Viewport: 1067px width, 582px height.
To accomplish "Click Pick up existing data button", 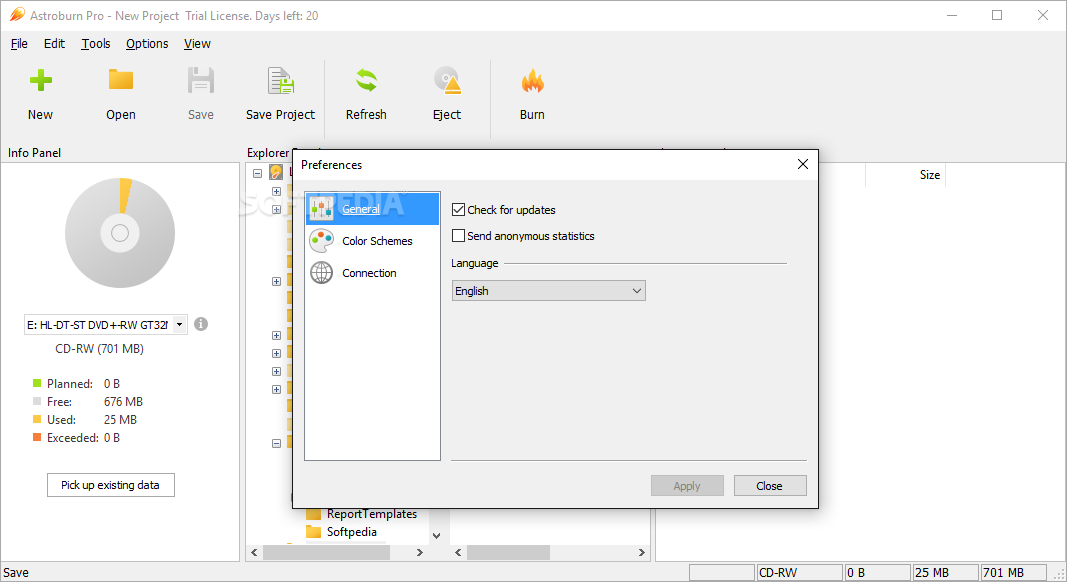I will 111,485.
